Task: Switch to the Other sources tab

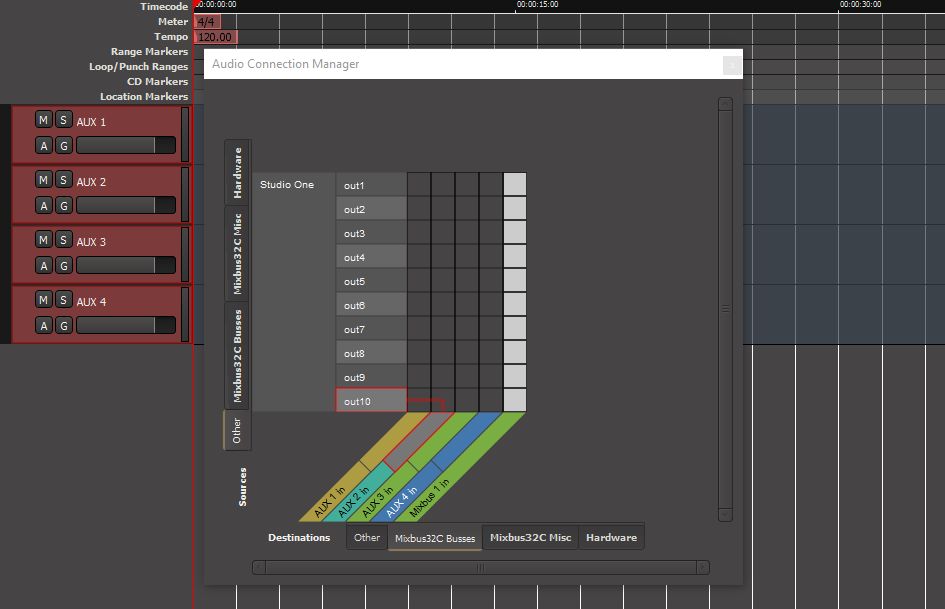Action: coord(237,430)
